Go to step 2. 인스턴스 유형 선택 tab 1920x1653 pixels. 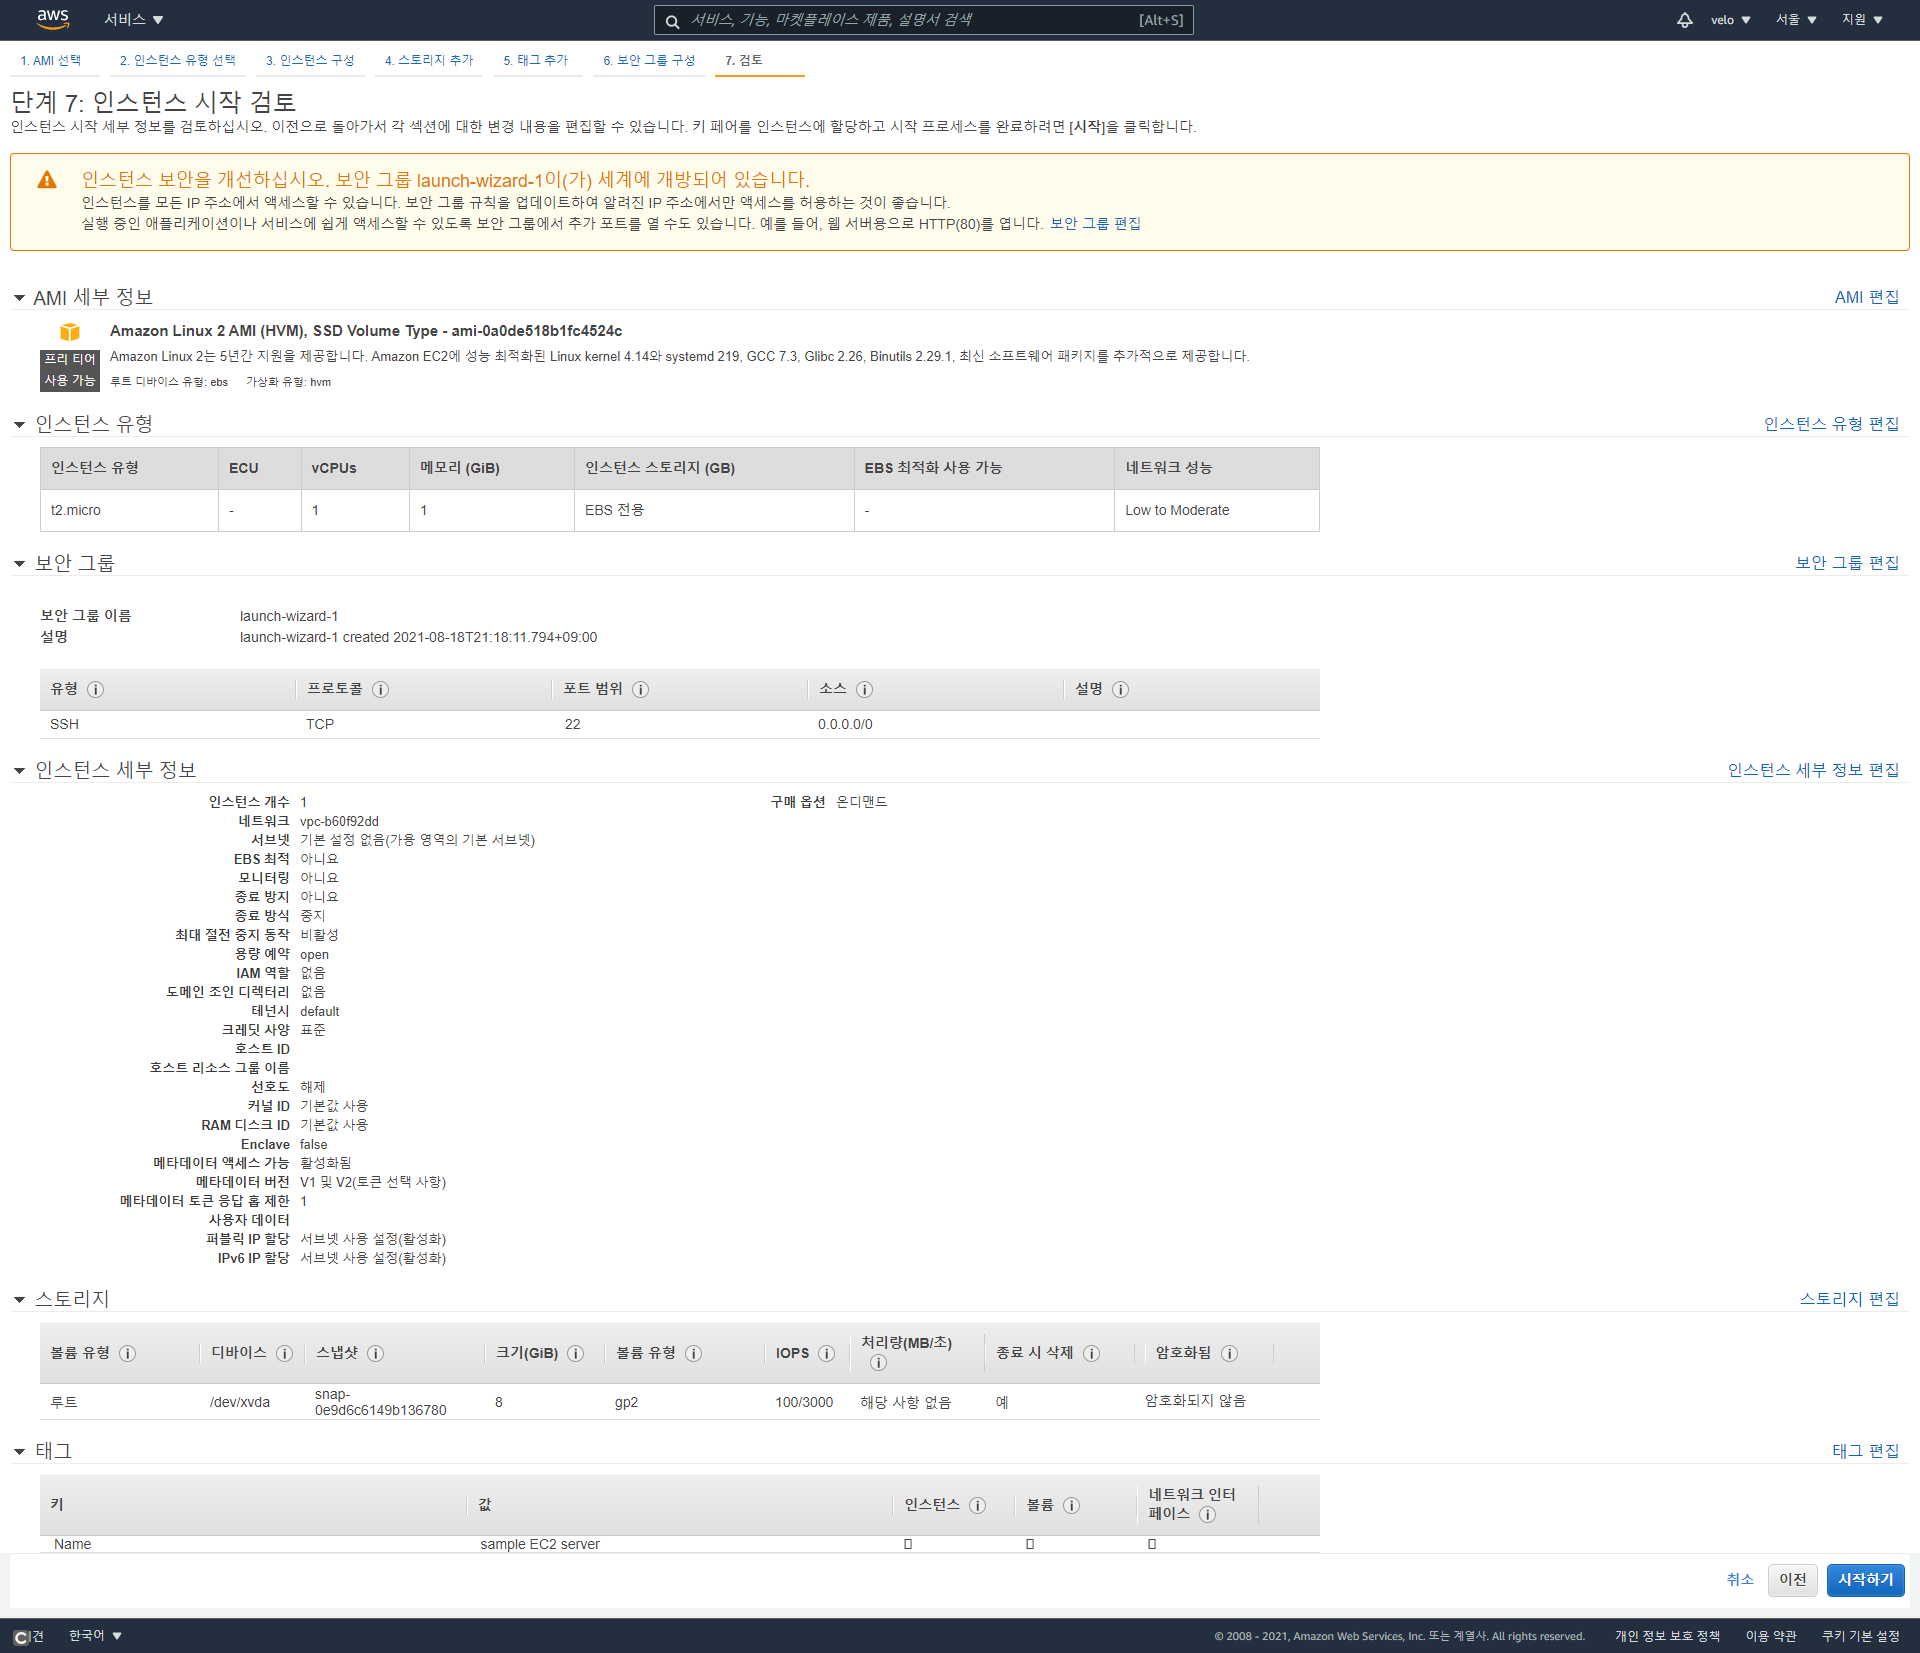pyautogui.click(x=178, y=61)
